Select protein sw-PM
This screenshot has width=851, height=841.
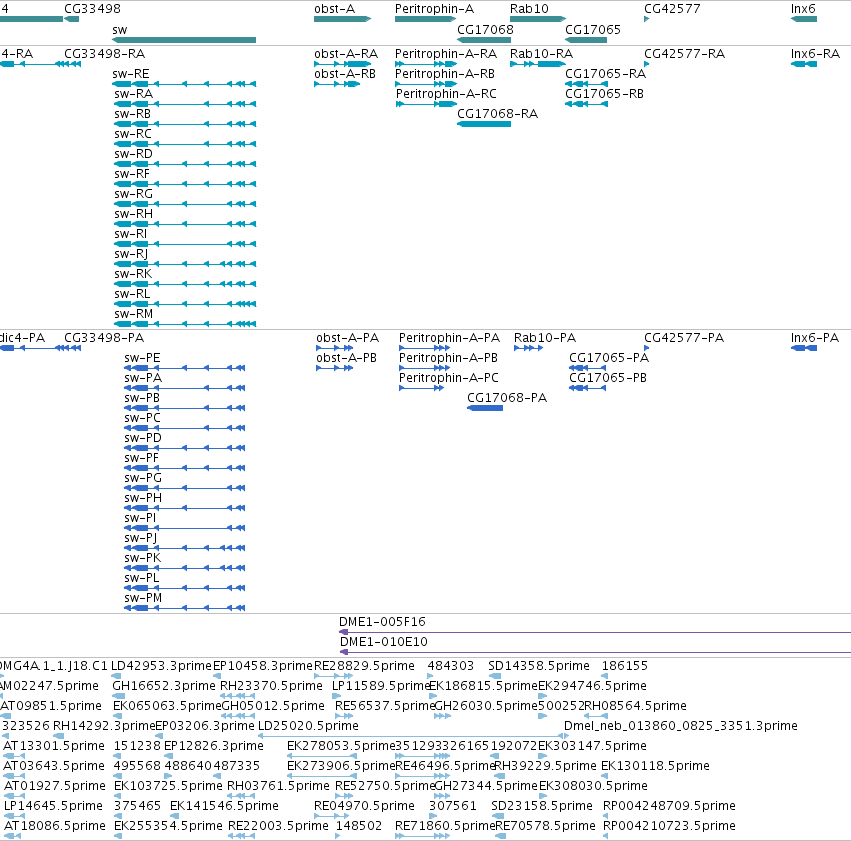185,608
